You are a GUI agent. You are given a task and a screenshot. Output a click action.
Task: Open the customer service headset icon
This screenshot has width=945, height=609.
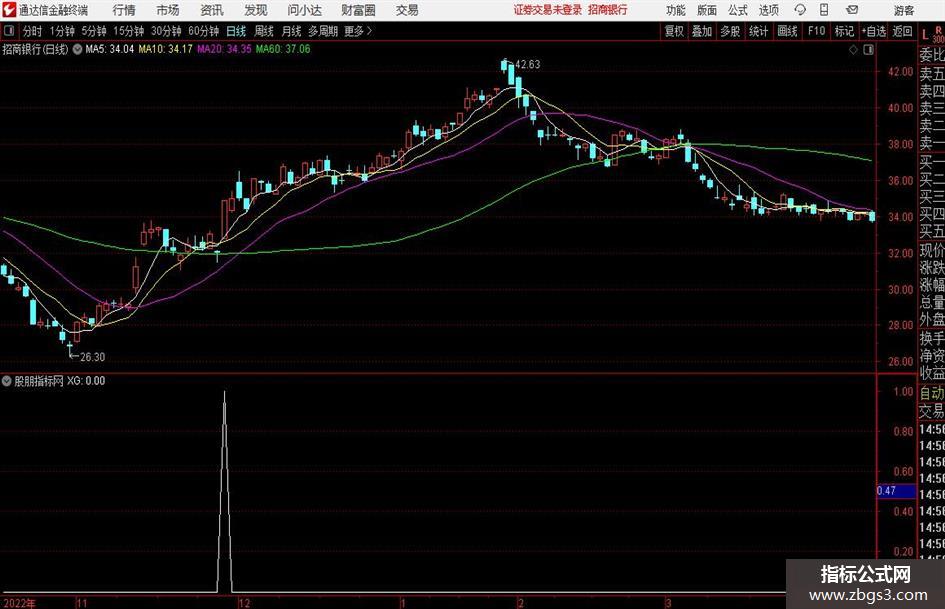(800, 10)
